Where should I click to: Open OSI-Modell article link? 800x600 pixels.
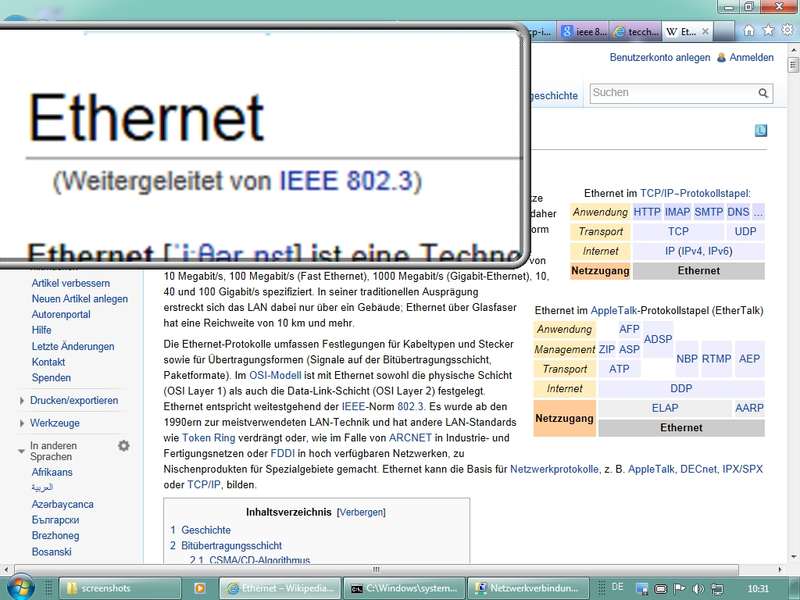(275, 376)
